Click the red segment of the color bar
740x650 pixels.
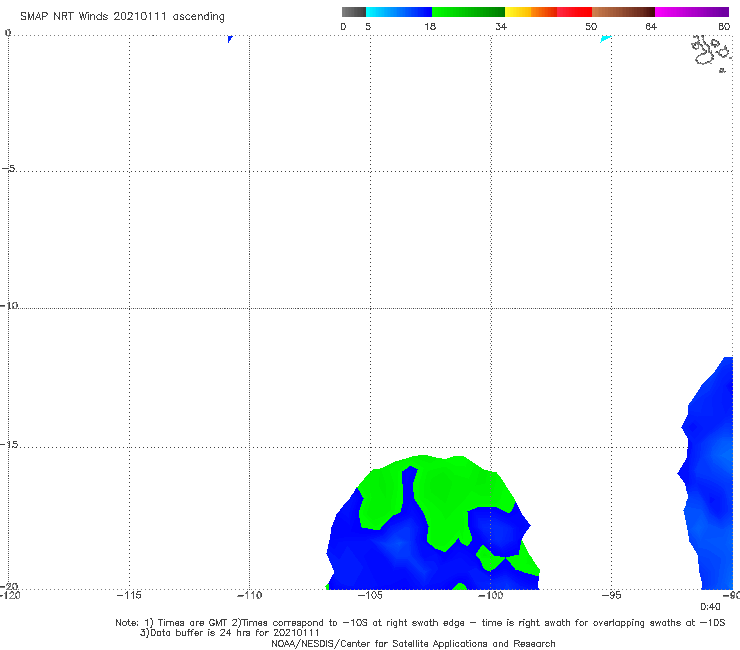(x=574, y=12)
